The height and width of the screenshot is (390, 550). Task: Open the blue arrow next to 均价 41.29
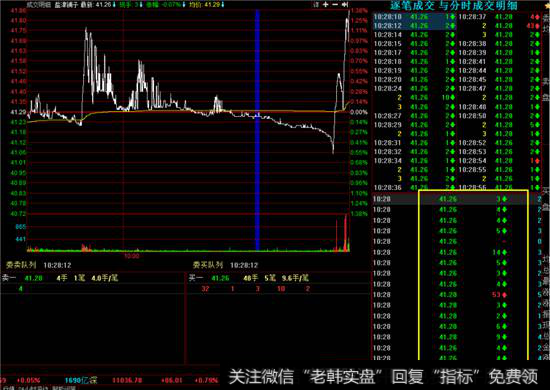click(222, 5)
